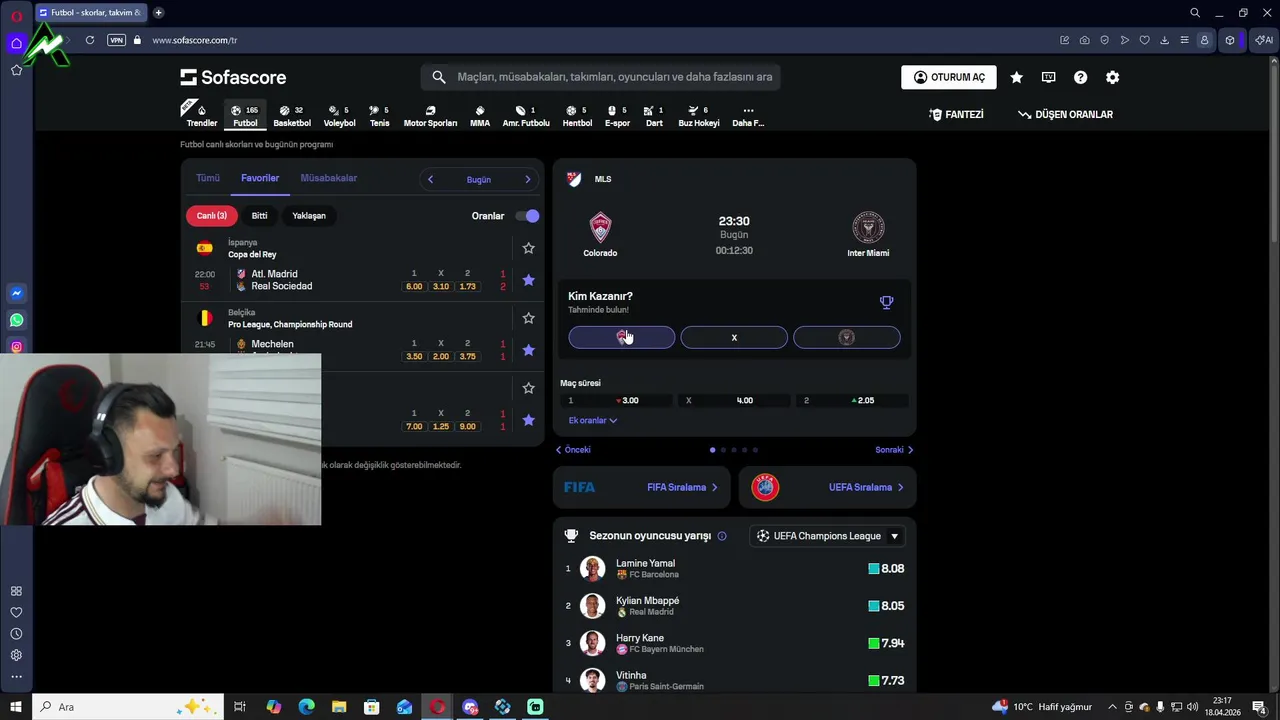Select Tenis sport icon

tap(379, 116)
